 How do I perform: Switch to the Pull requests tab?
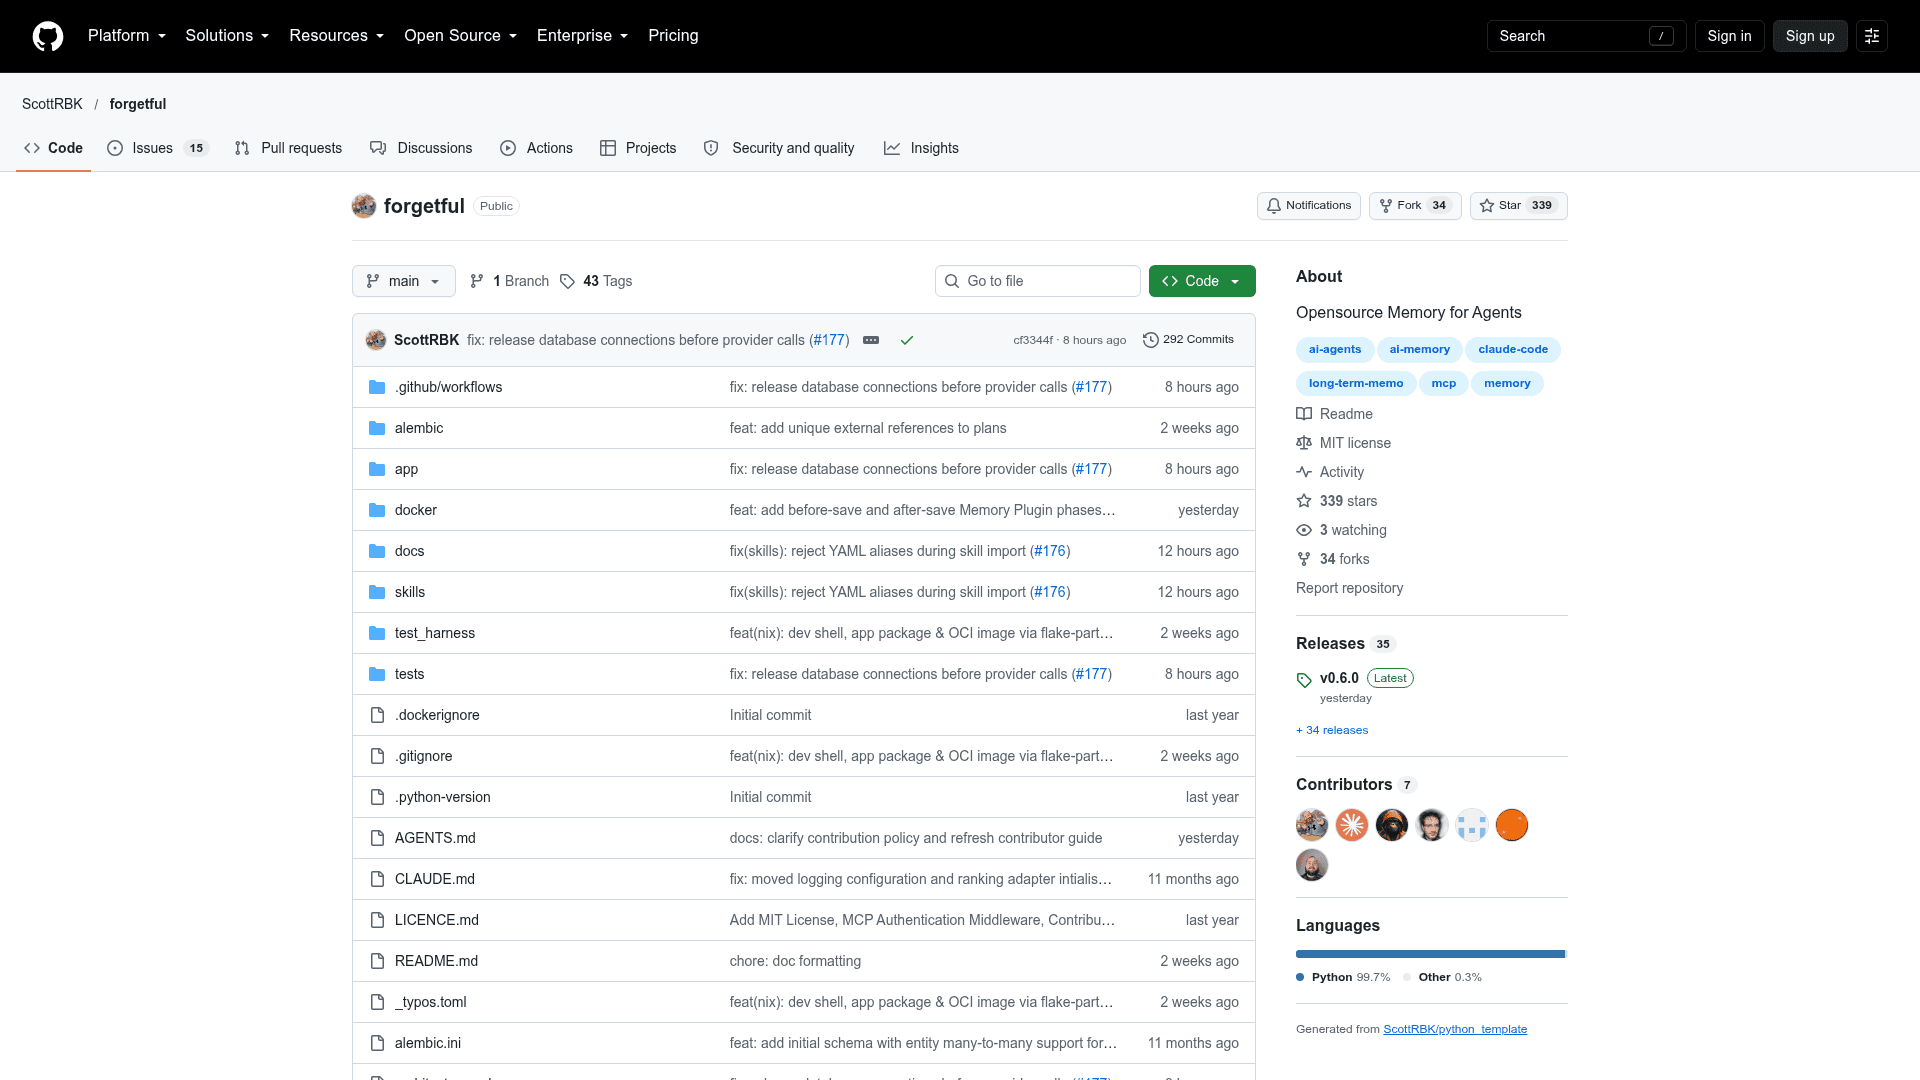pos(288,148)
